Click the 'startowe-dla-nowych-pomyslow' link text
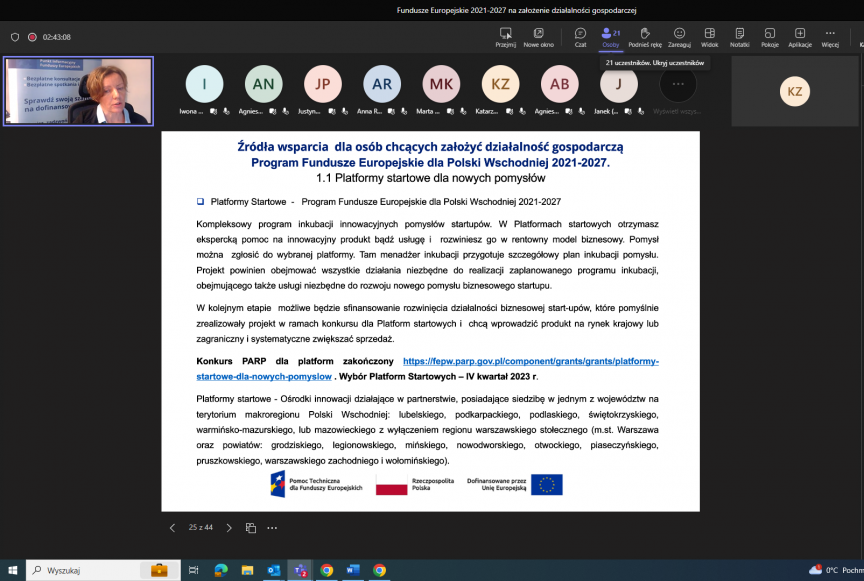The width and height of the screenshot is (864, 581). pos(264,376)
